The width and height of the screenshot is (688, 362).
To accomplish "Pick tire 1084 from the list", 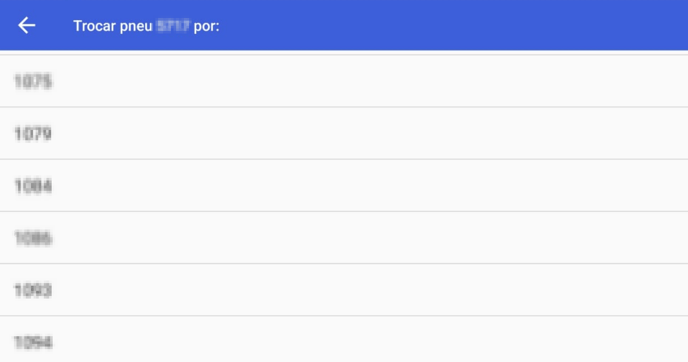I will 344,185.
